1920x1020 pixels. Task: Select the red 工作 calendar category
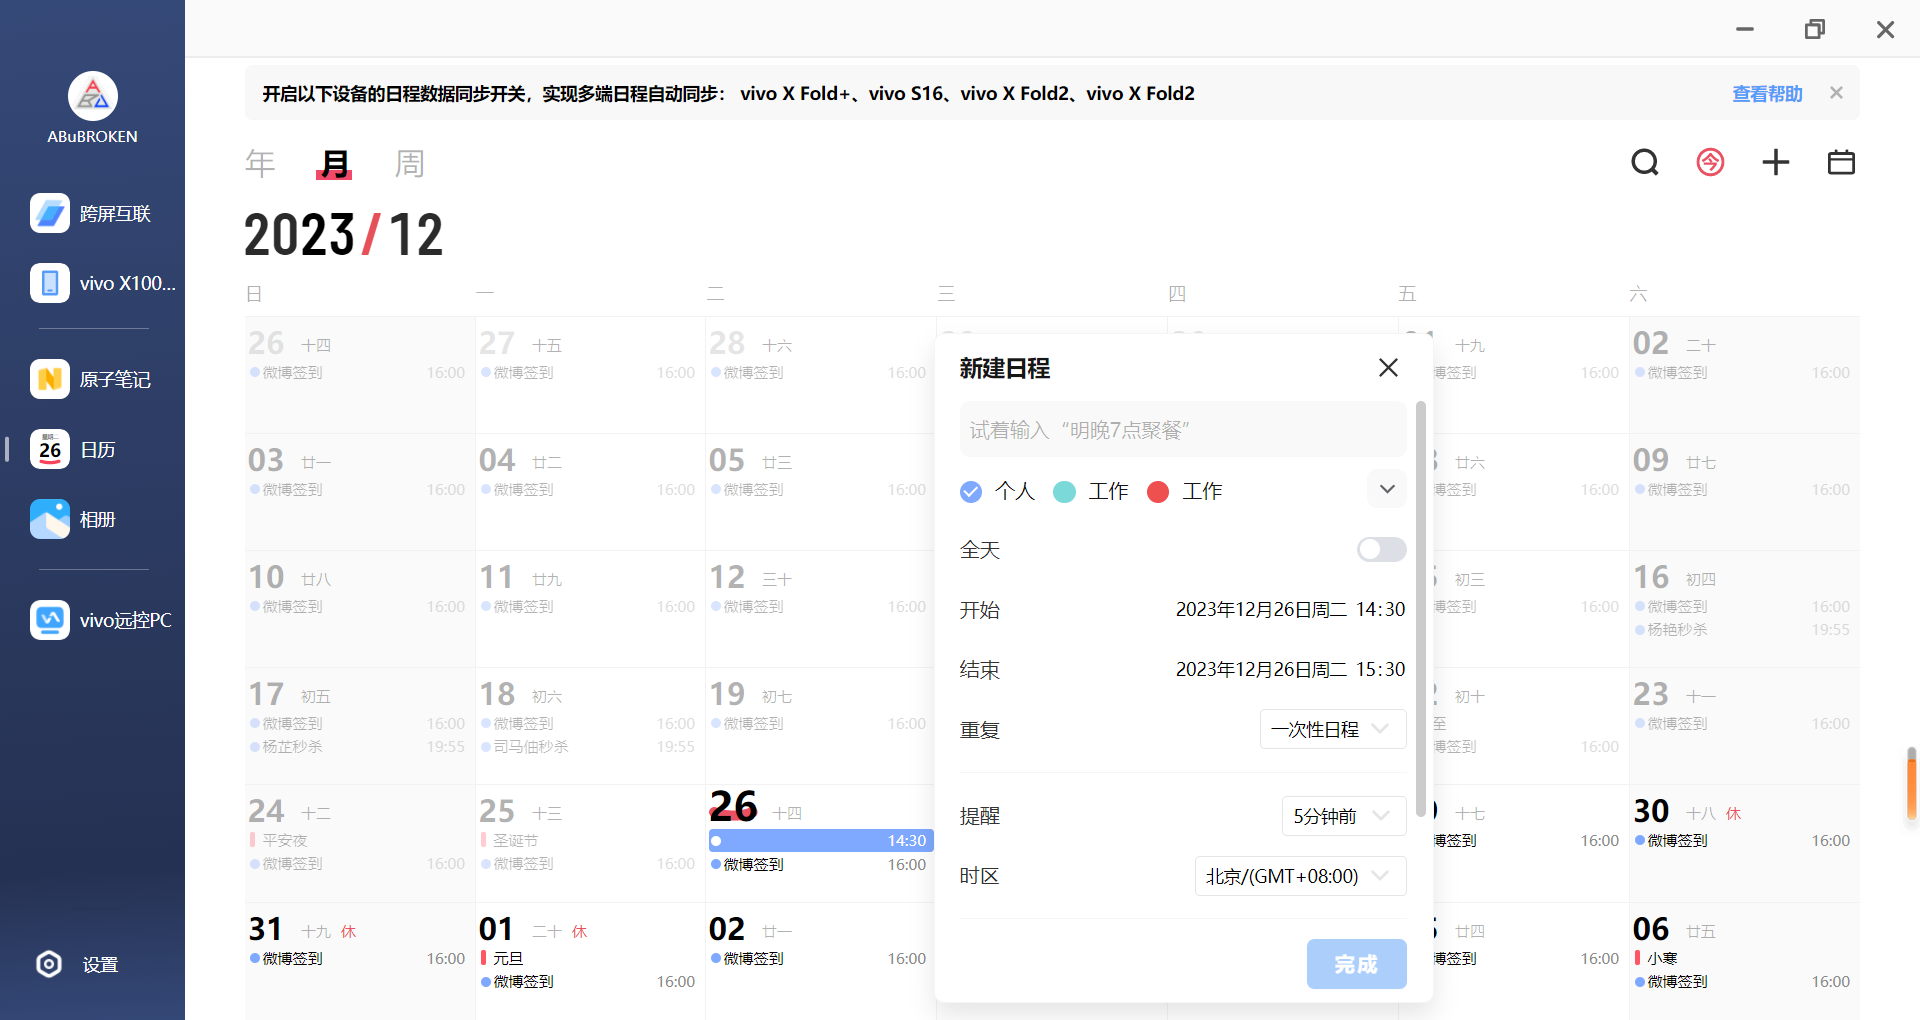tap(1185, 491)
